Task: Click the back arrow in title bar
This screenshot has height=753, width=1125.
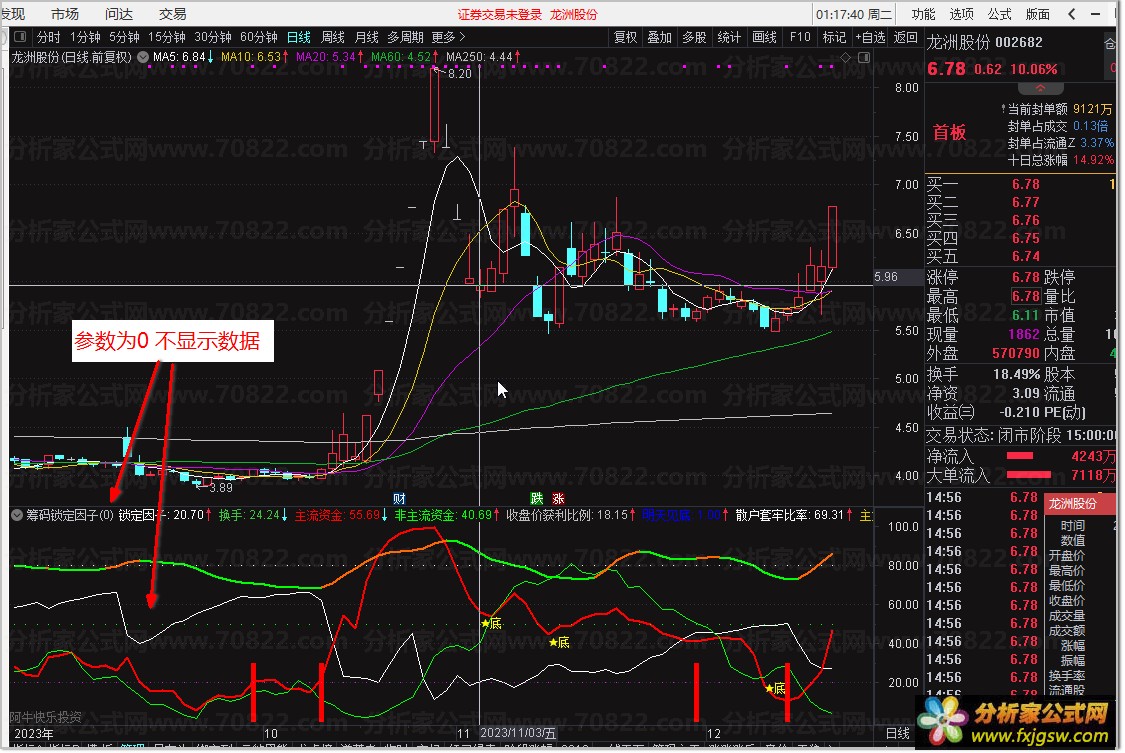Action: 1072,14
